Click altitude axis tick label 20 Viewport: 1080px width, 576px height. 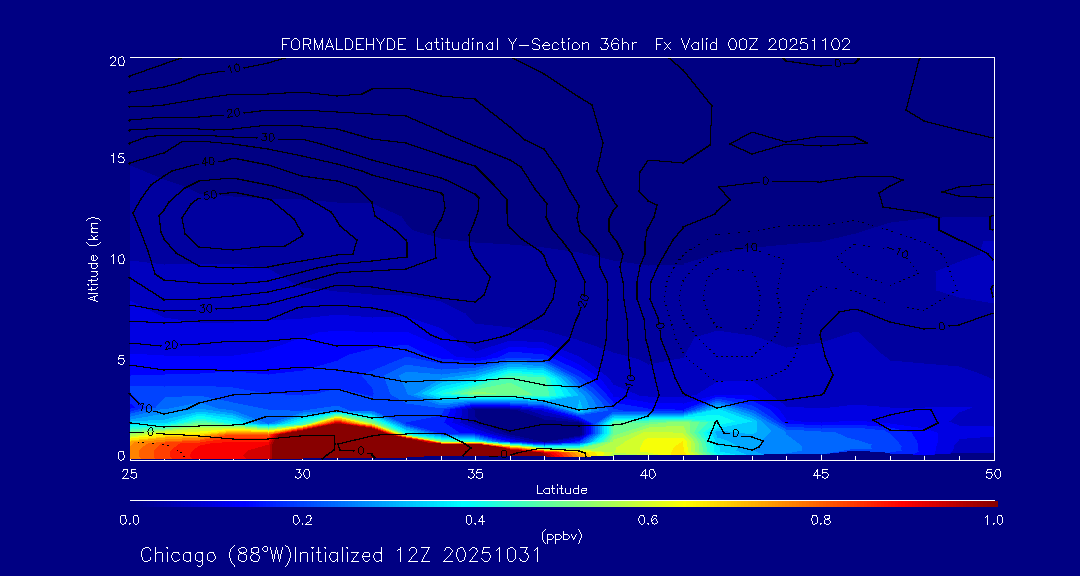pos(116,61)
